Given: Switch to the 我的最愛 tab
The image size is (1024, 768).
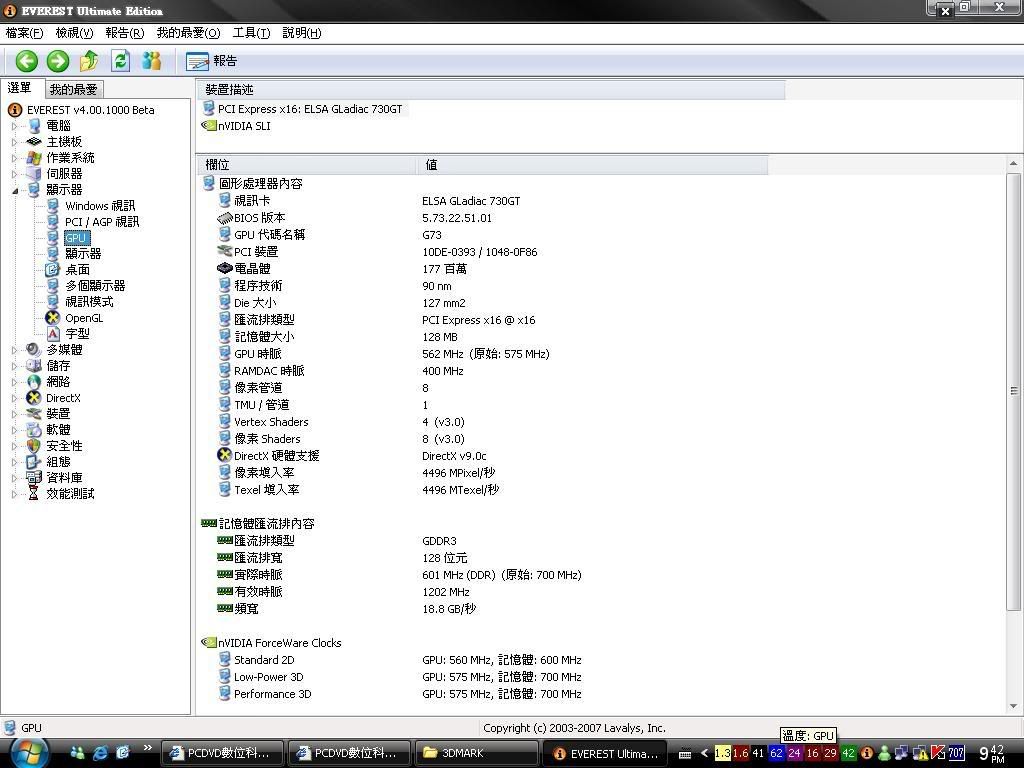Looking at the screenshot, I should click(74, 89).
